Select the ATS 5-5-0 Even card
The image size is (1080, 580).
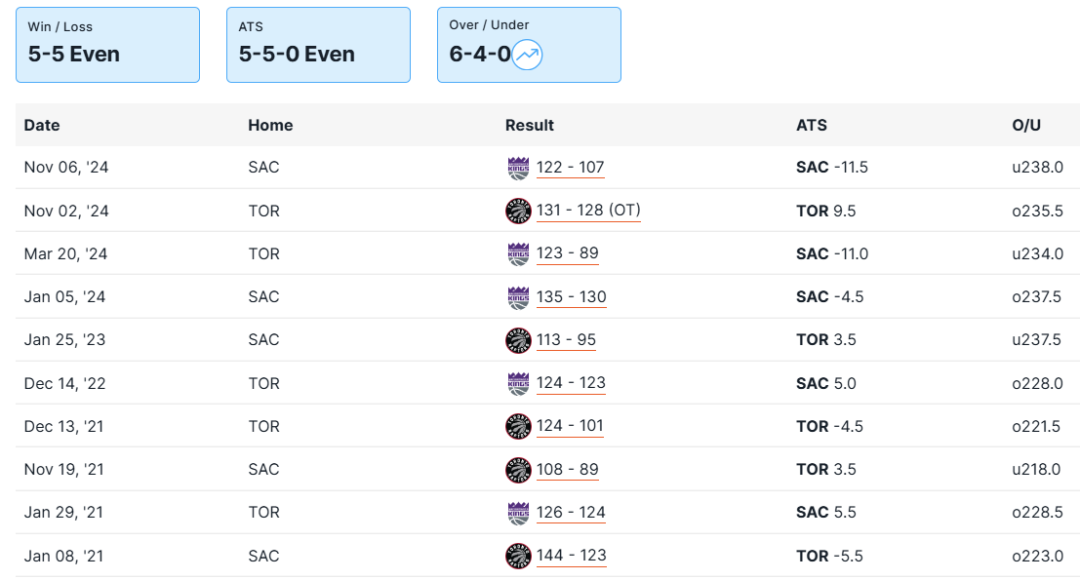click(318, 45)
